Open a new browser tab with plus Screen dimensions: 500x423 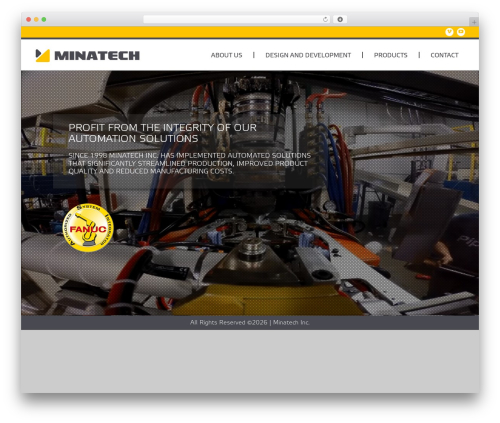pos(474,22)
